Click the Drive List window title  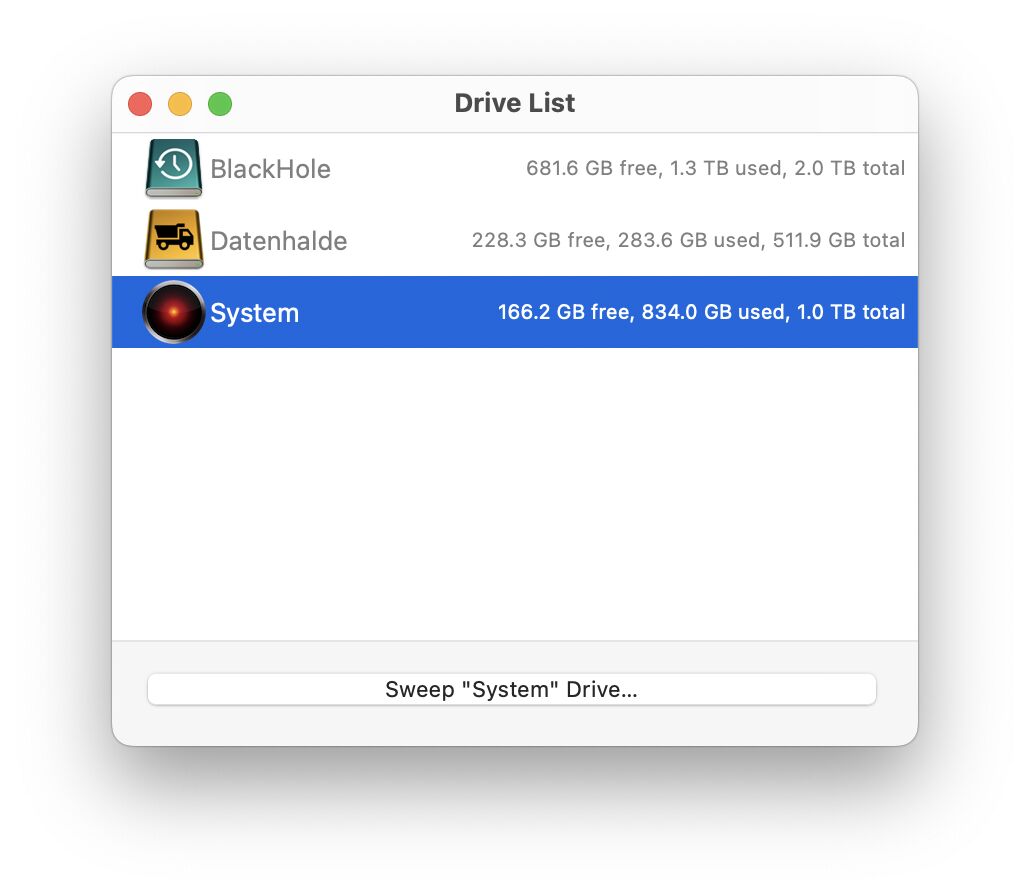tap(515, 103)
